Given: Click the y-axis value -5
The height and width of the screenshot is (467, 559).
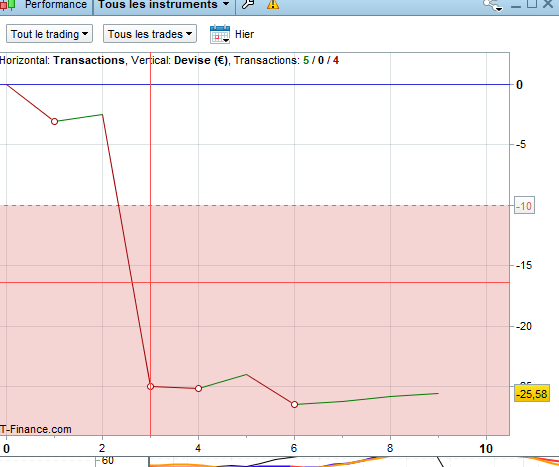Looking at the screenshot, I should click(x=521, y=144).
